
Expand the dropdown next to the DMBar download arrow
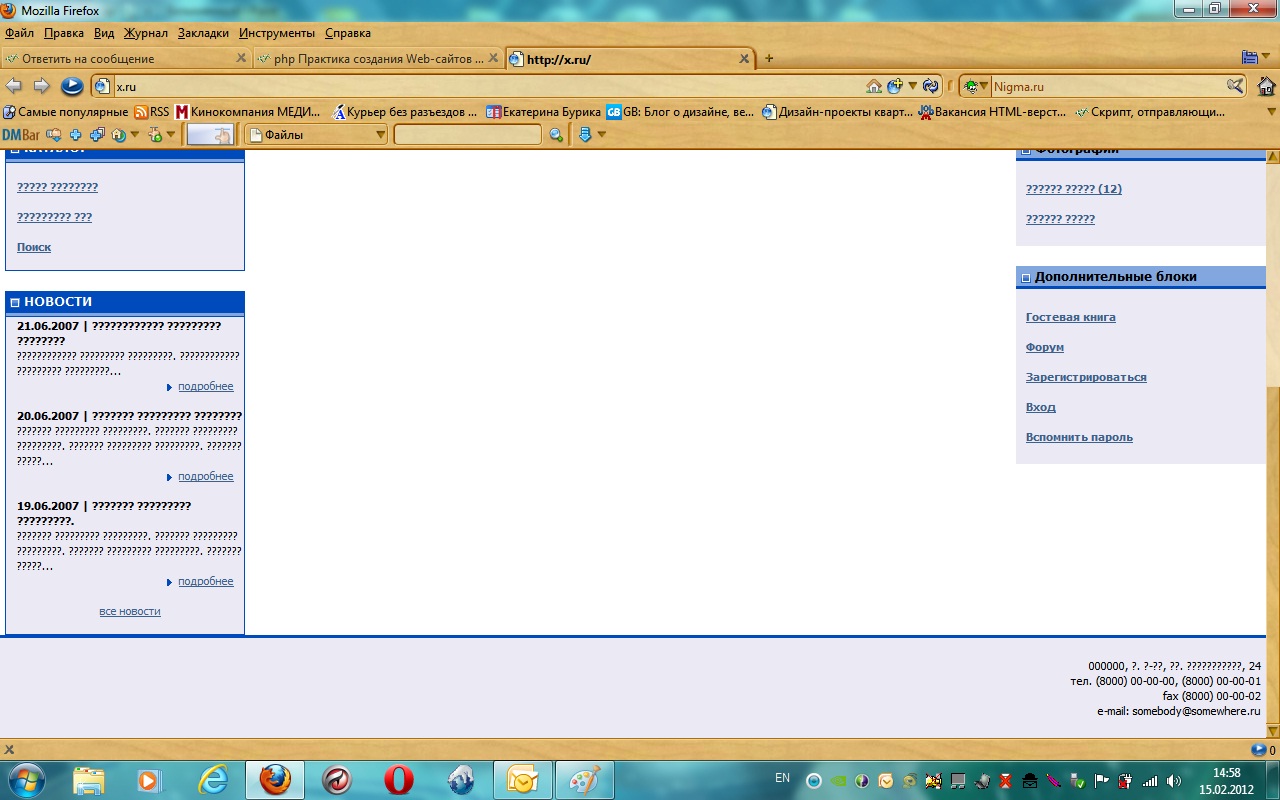601,135
